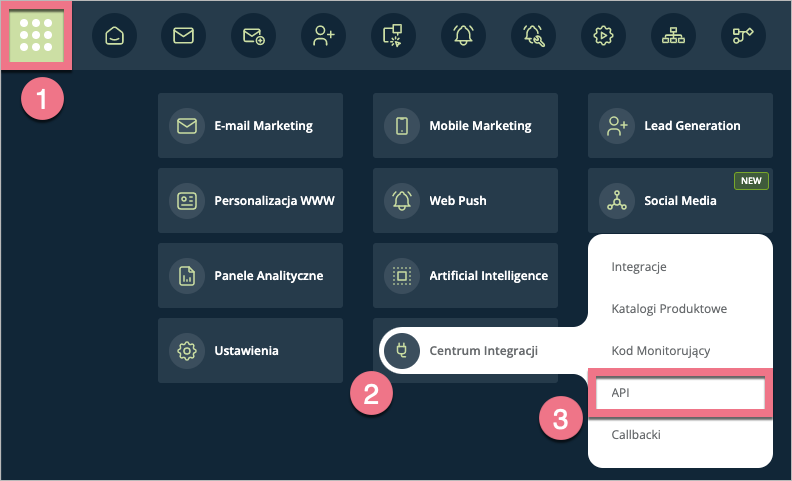Expand the Social Media tile
Viewport: 792px width, 481px height.
point(680,201)
